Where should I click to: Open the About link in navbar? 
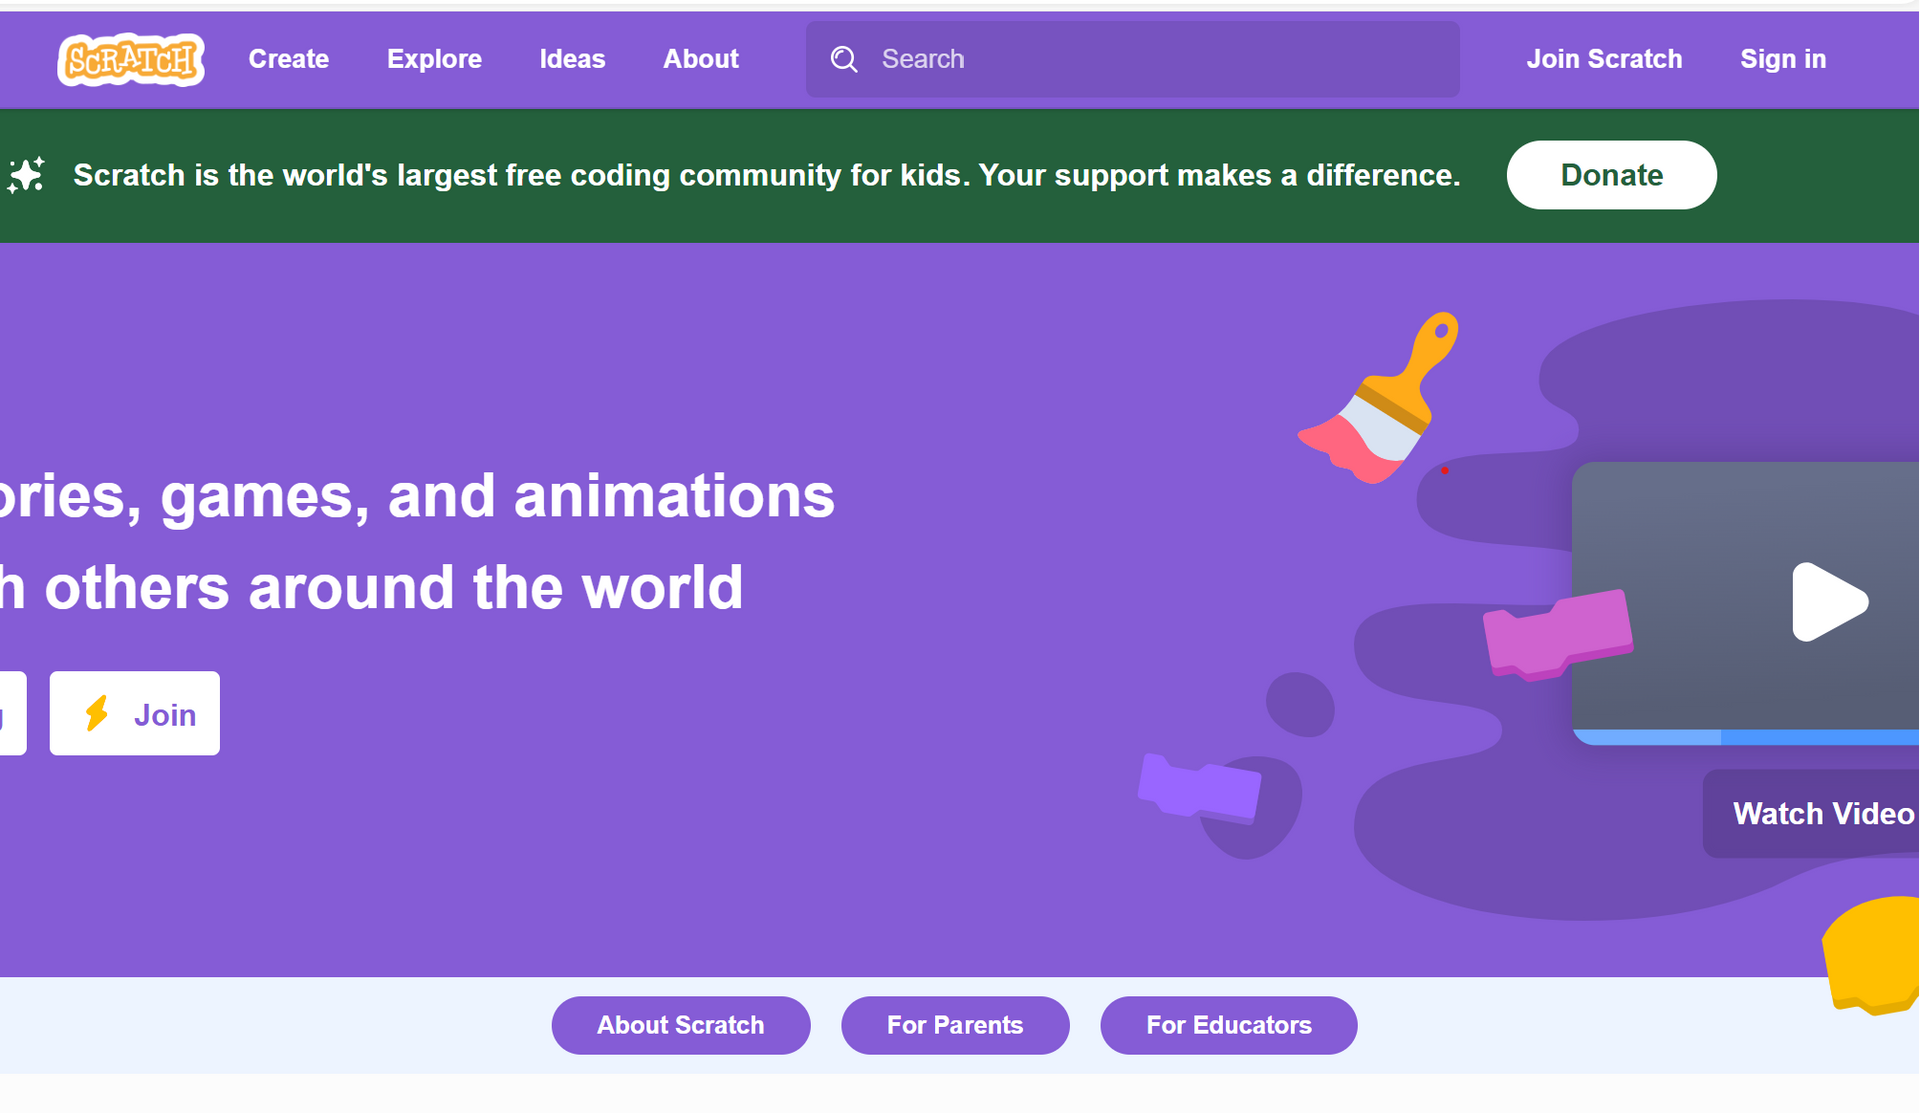click(x=700, y=60)
